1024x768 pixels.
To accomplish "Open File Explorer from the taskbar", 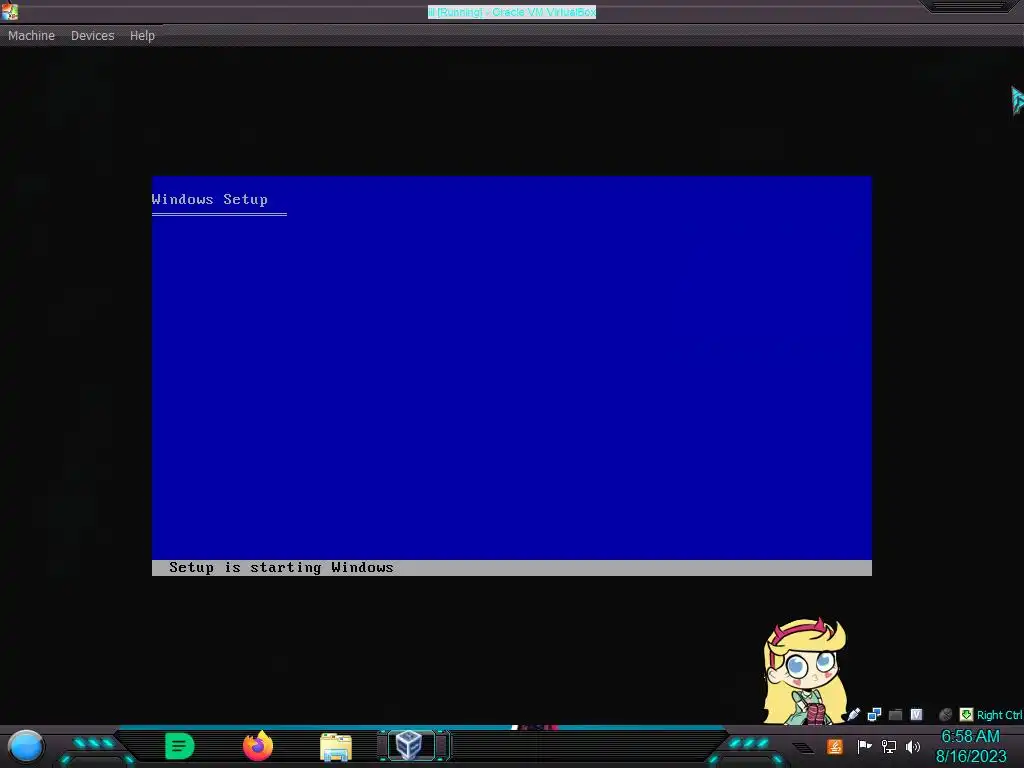I will coord(336,746).
